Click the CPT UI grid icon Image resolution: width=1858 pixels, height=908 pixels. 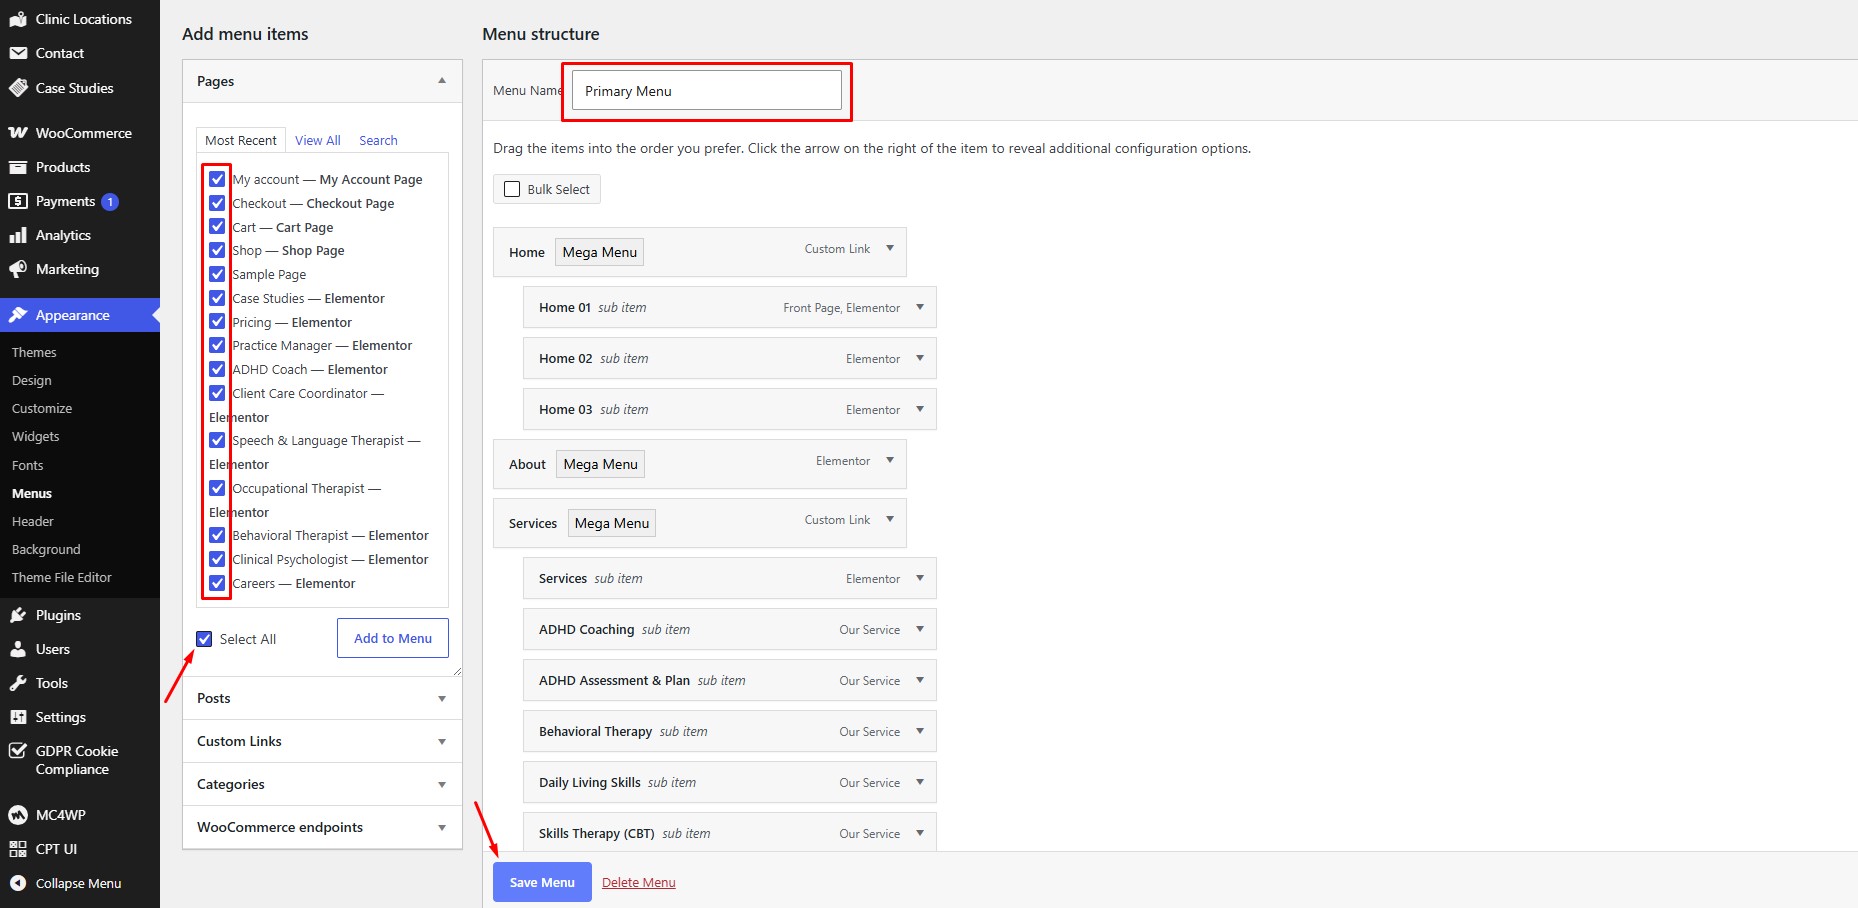tap(18, 849)
